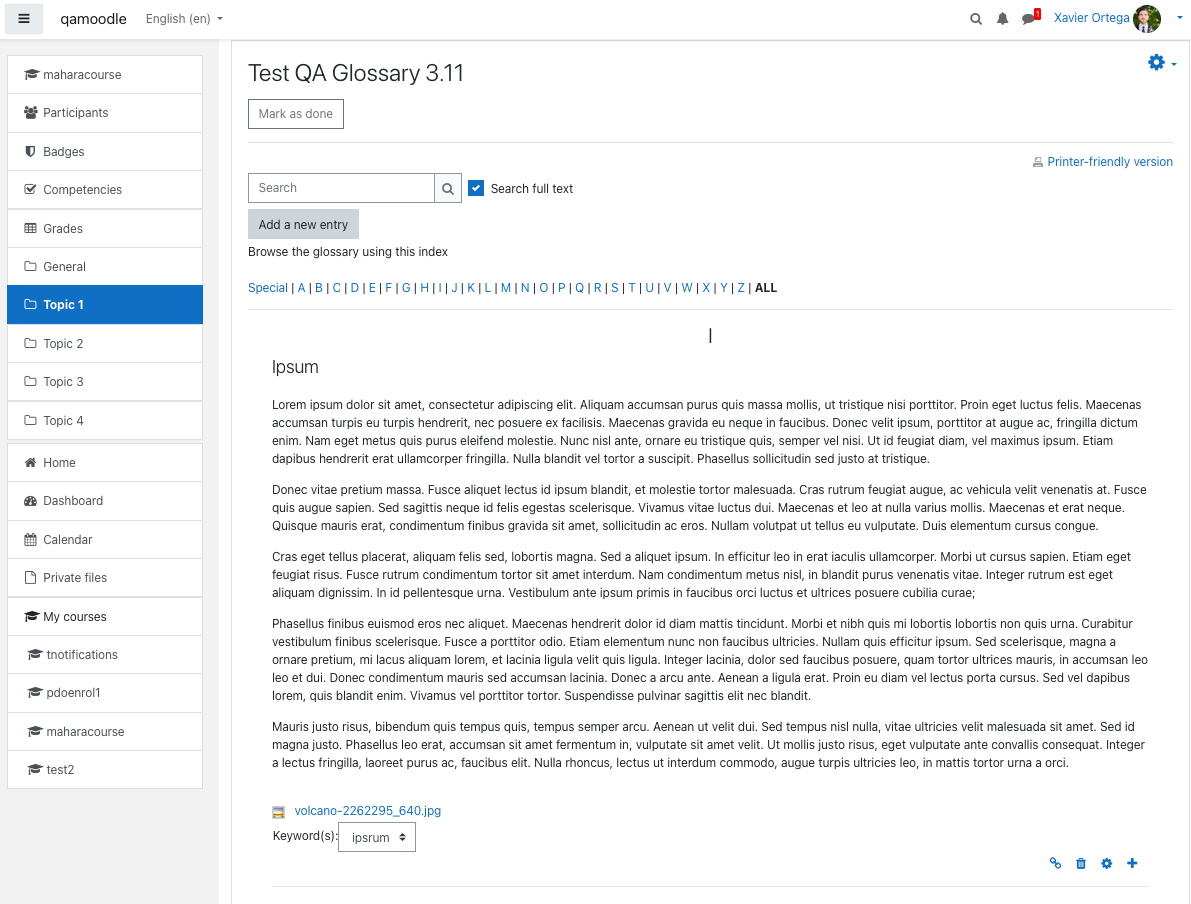
Task: Browse glossary by Special characters
Action: [x=268, y=288]
